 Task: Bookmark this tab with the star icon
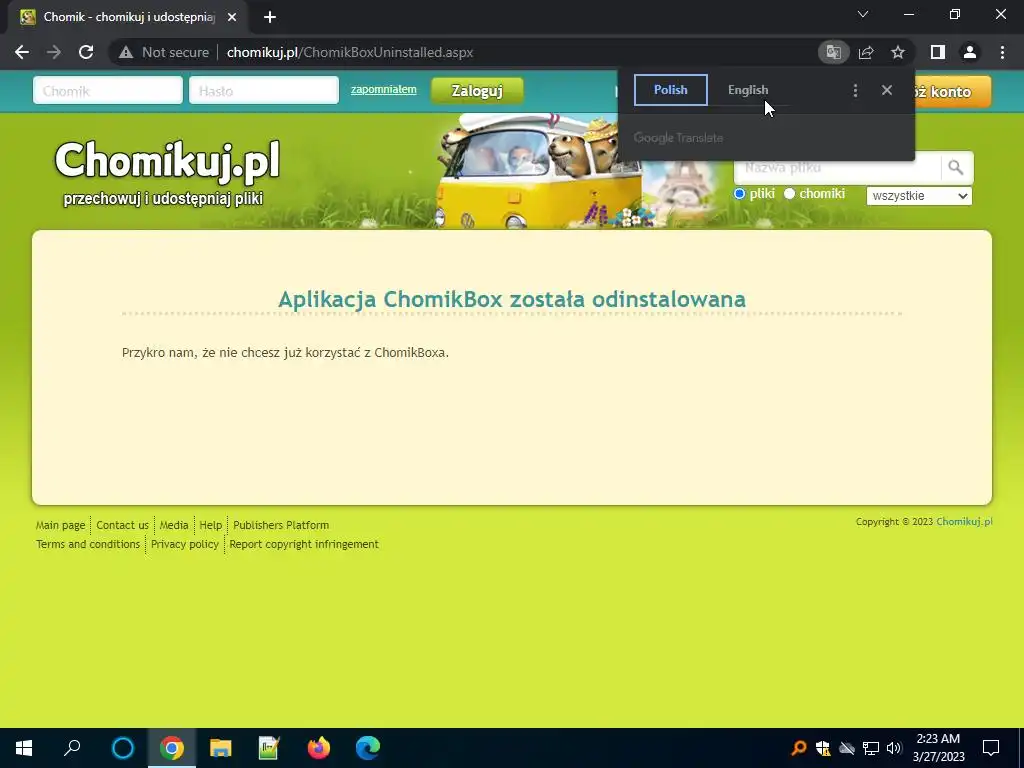[x=898, y=52]
